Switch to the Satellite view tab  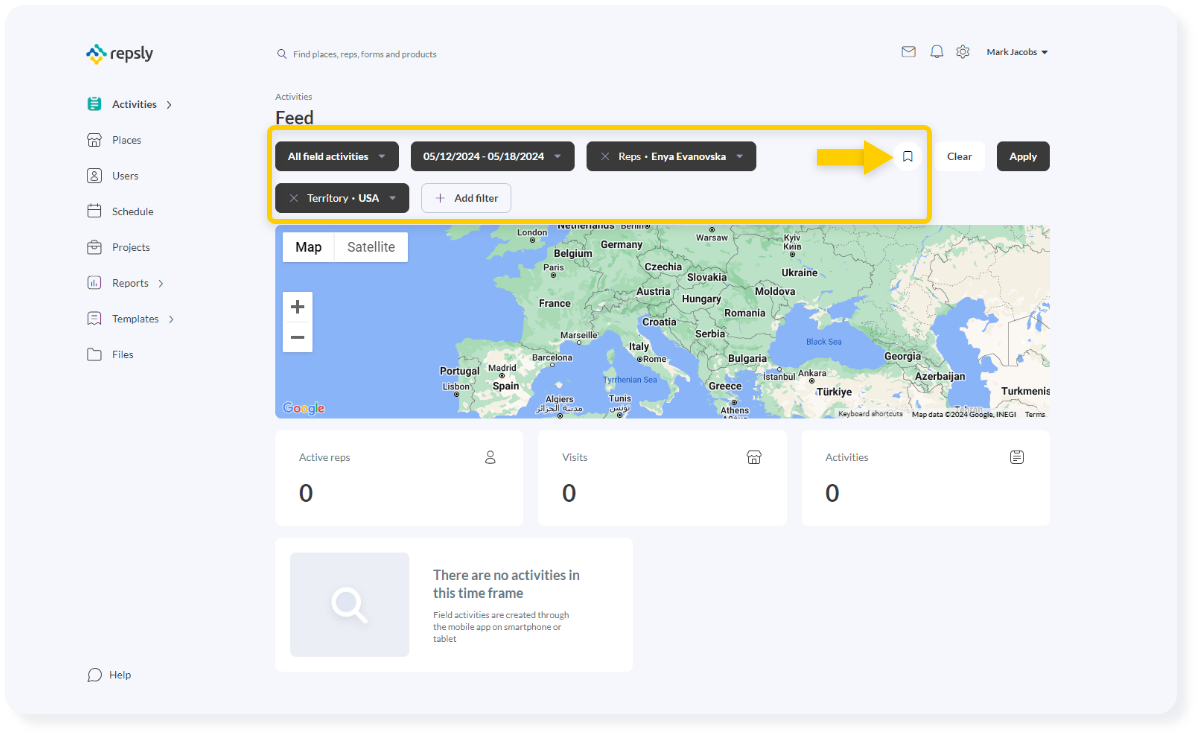(371, 247)
